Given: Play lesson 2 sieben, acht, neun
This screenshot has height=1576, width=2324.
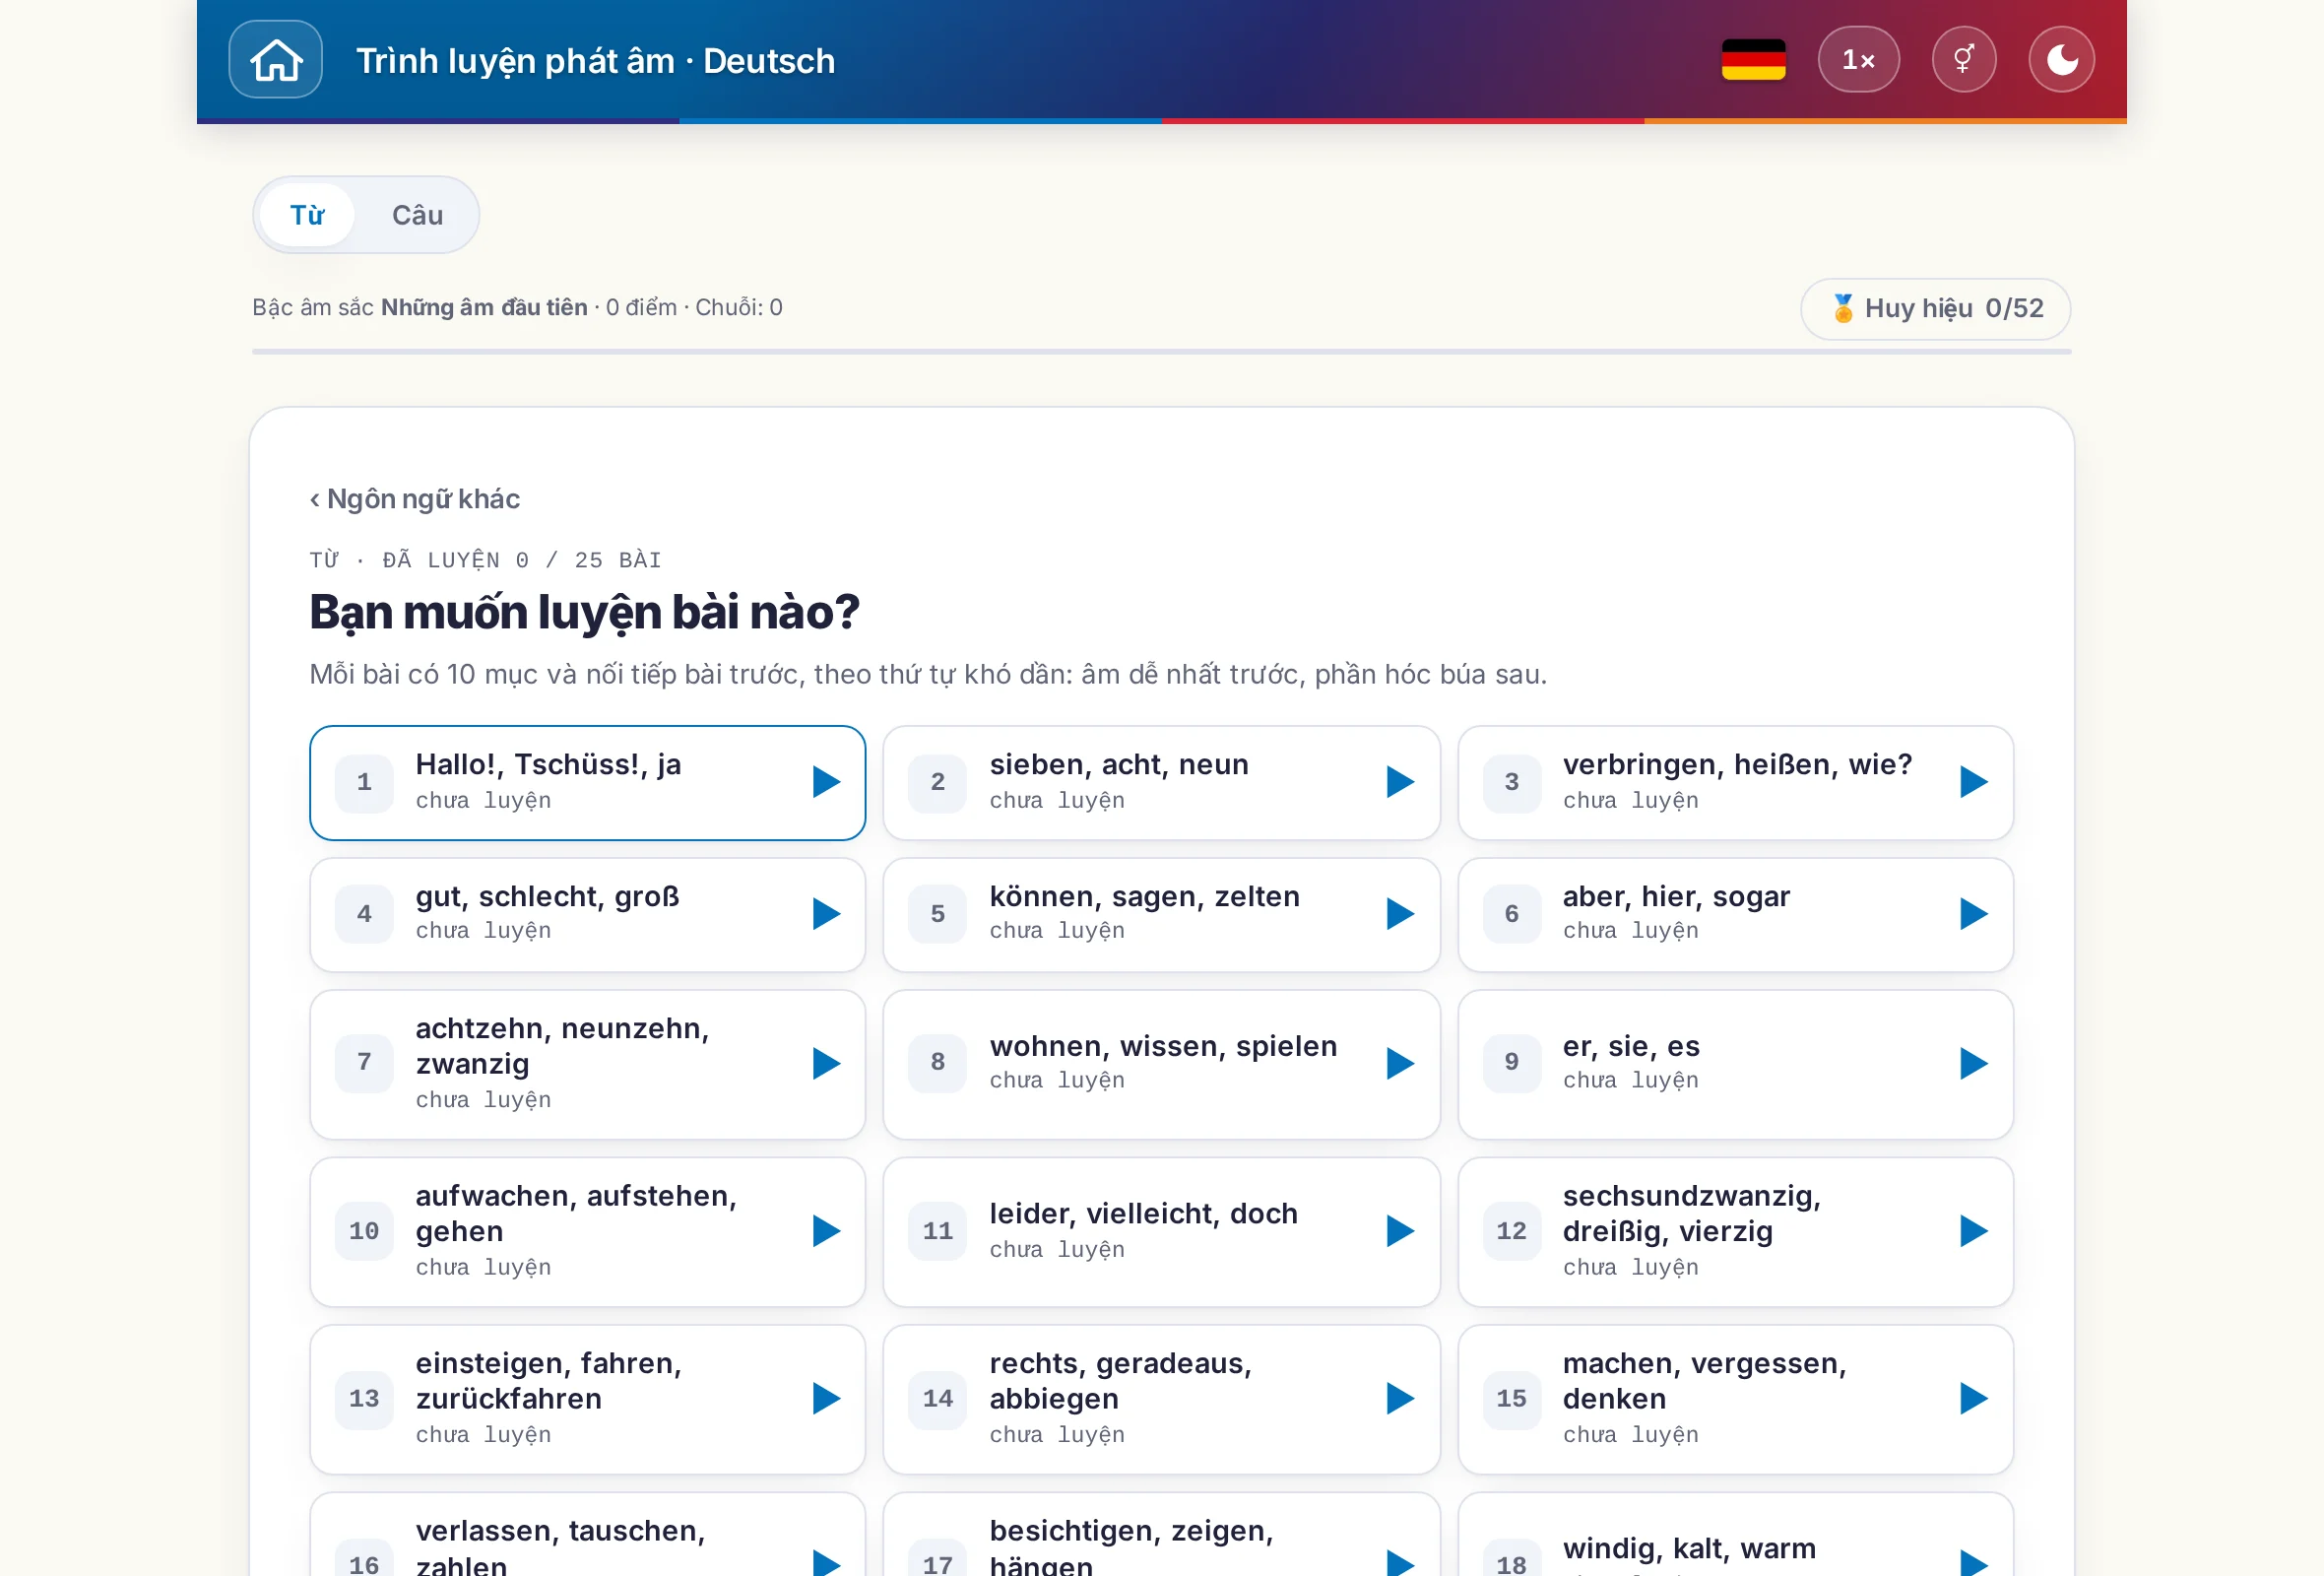Looking at the screenshot, I should coord(1400,782).
